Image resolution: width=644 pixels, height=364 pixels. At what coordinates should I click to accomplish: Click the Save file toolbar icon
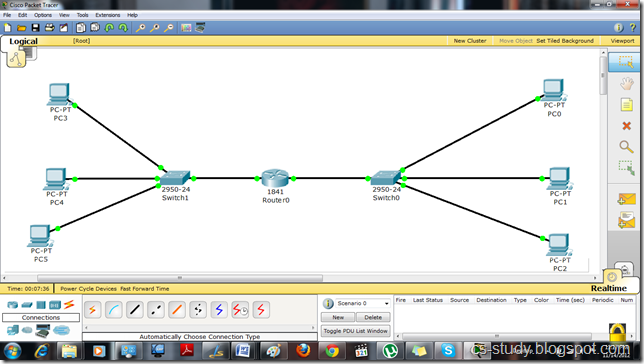(x=36, y=28)
